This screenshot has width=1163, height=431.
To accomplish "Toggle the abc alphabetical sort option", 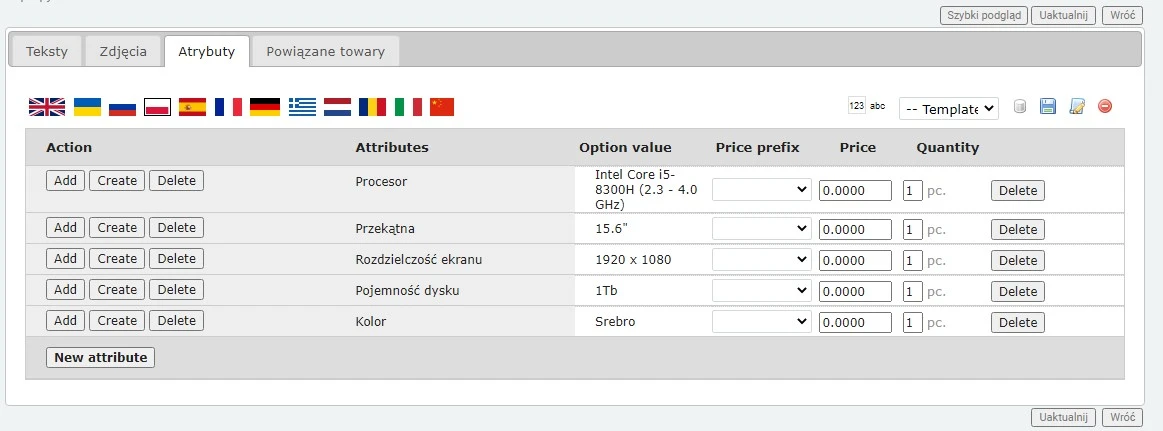I will pyautogui.click(x=878, y=106).
